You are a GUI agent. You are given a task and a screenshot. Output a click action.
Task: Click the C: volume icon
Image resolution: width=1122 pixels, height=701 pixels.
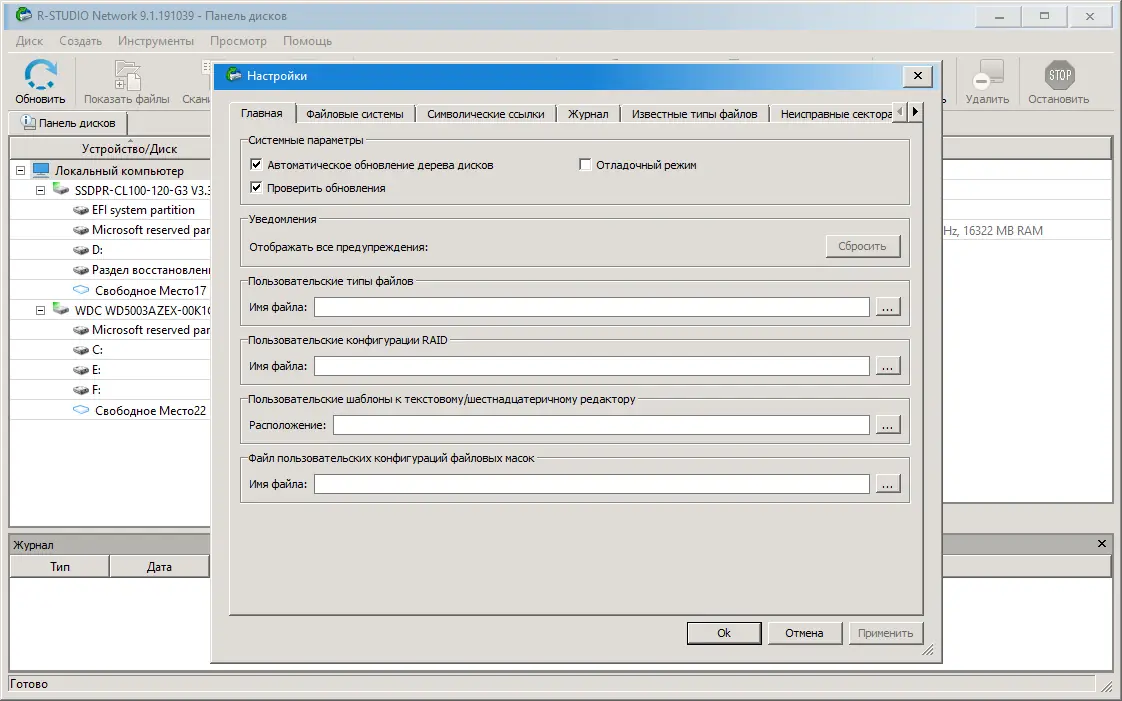81,350
